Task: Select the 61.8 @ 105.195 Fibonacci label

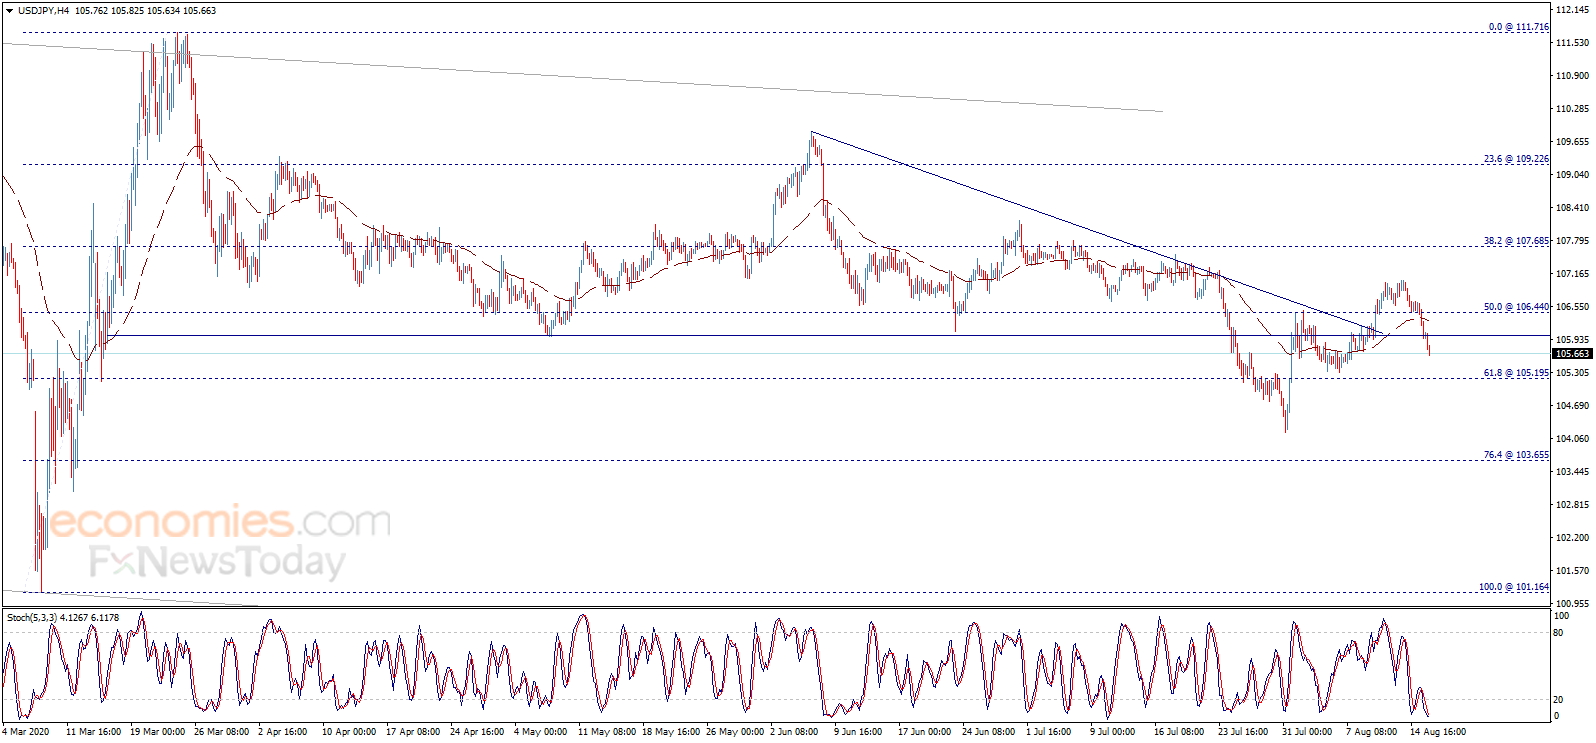Action: click(1516, 373)
